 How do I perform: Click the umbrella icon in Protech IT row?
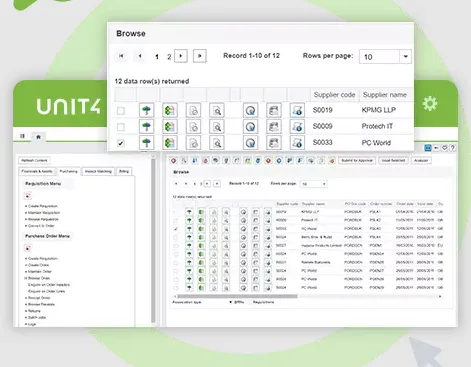[x=146, y=127]
